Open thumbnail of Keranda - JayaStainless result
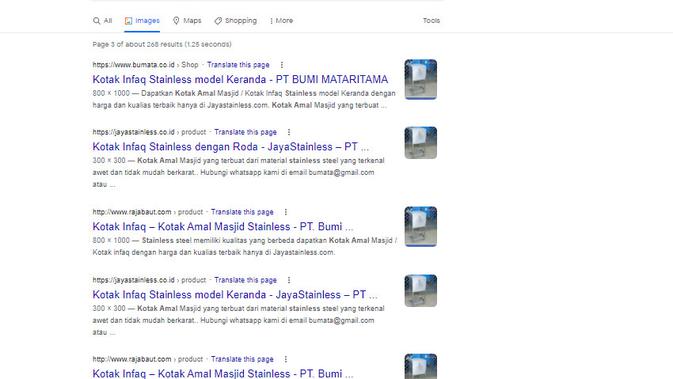Viewport: 673px width, 379px height. 421,291
